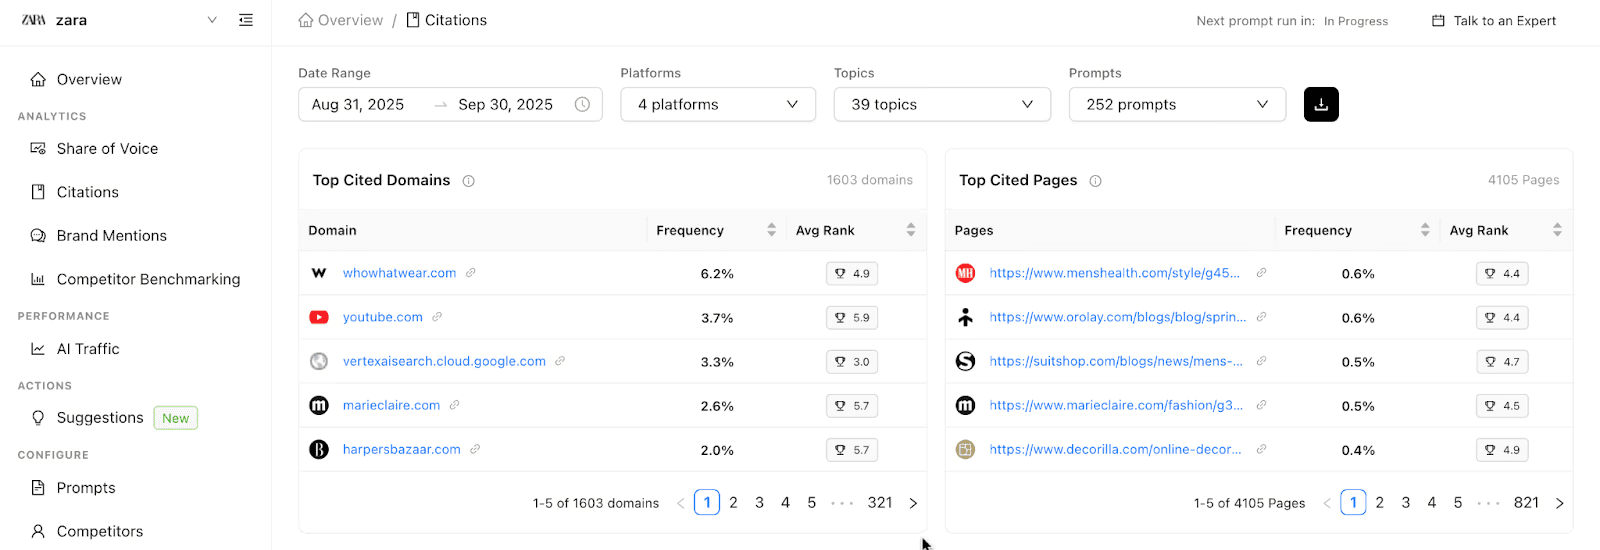Go to page 5 of cited pages
The image size is (1600, 550).
click(x=1457, y=502)
